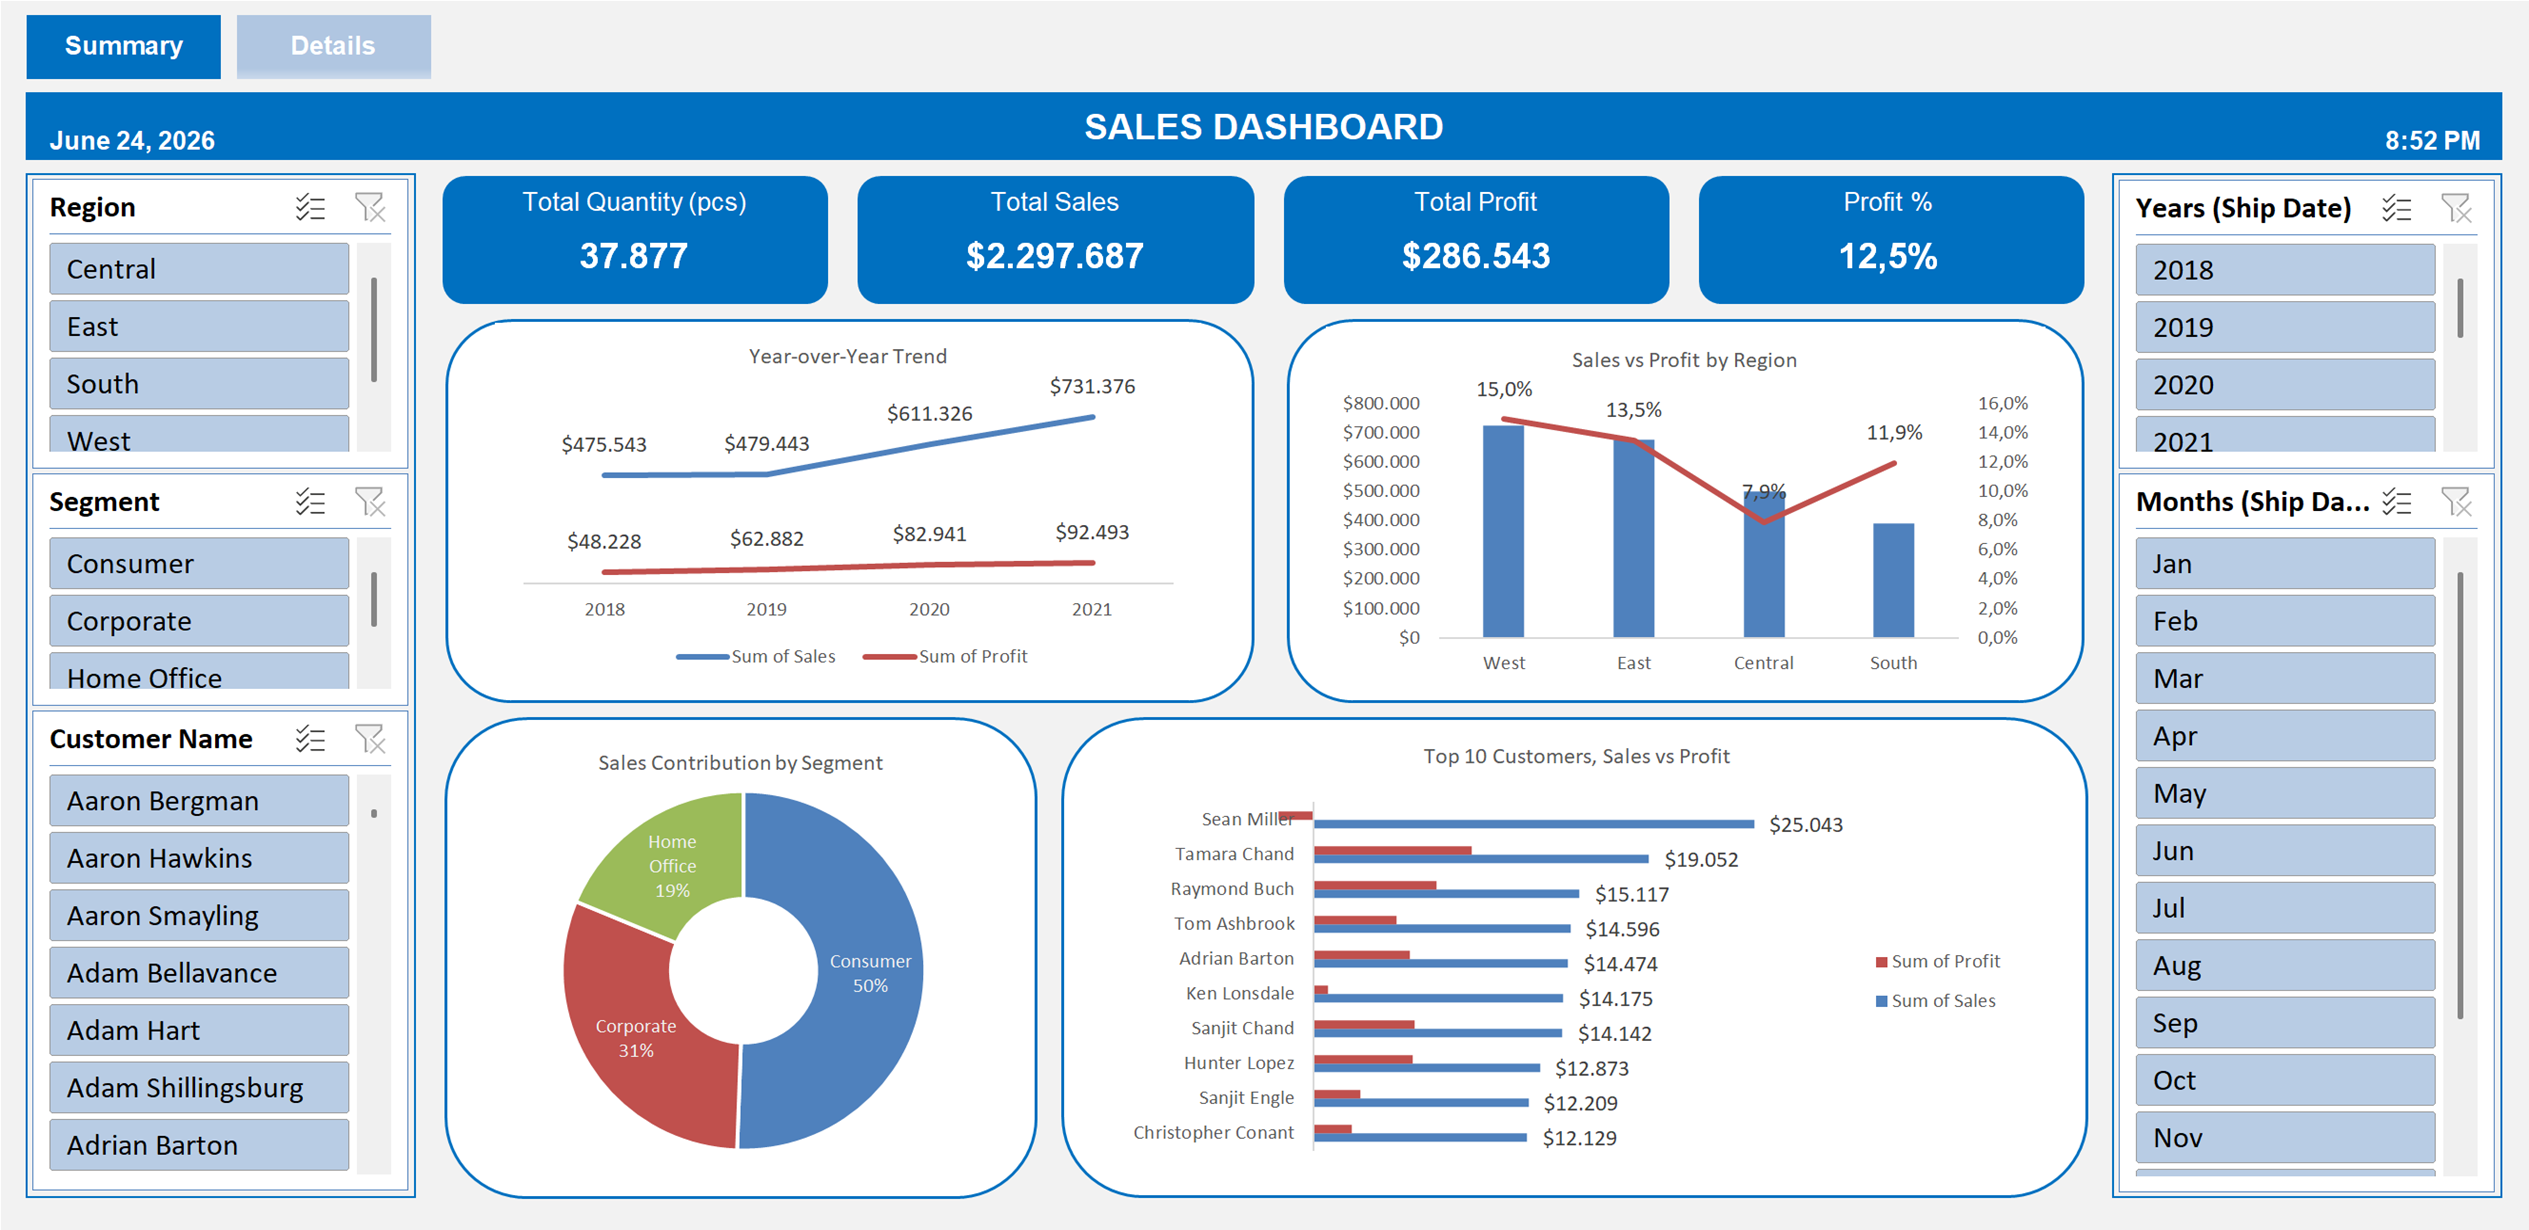
Task: Select South in Region slicer
Action: click(x=199, y=384)
